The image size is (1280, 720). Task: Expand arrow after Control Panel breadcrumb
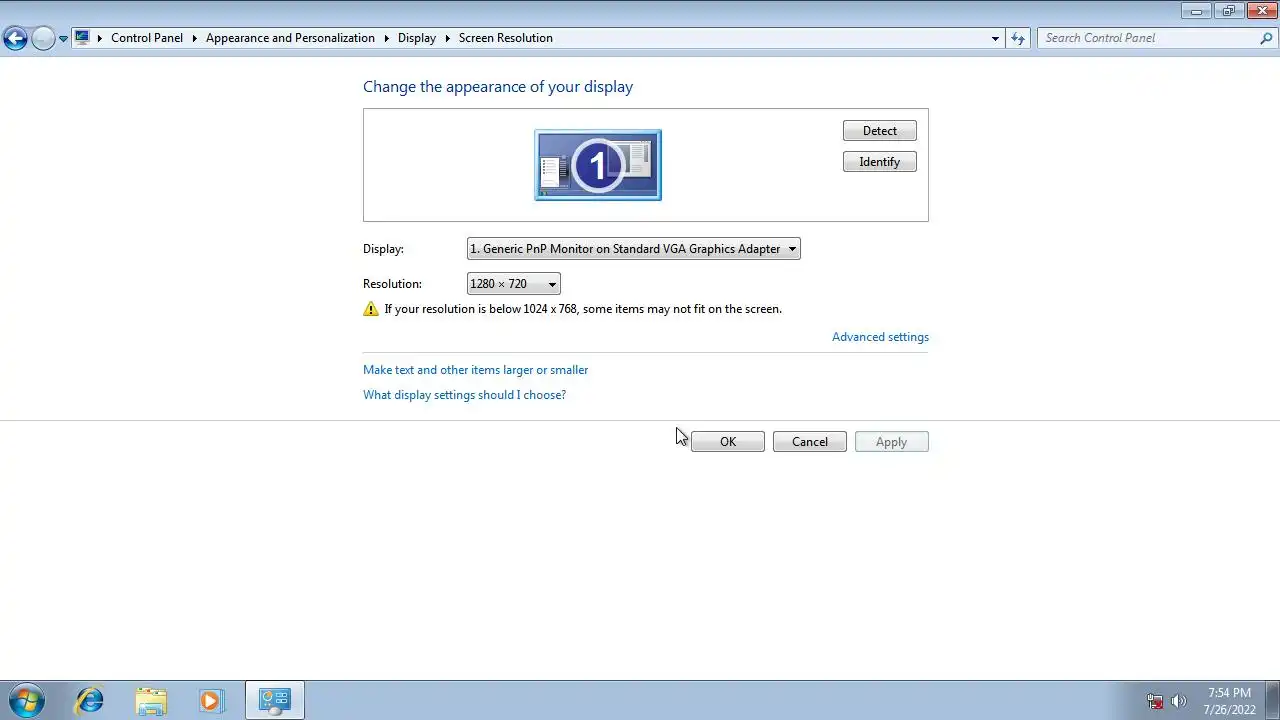point(195,38)
